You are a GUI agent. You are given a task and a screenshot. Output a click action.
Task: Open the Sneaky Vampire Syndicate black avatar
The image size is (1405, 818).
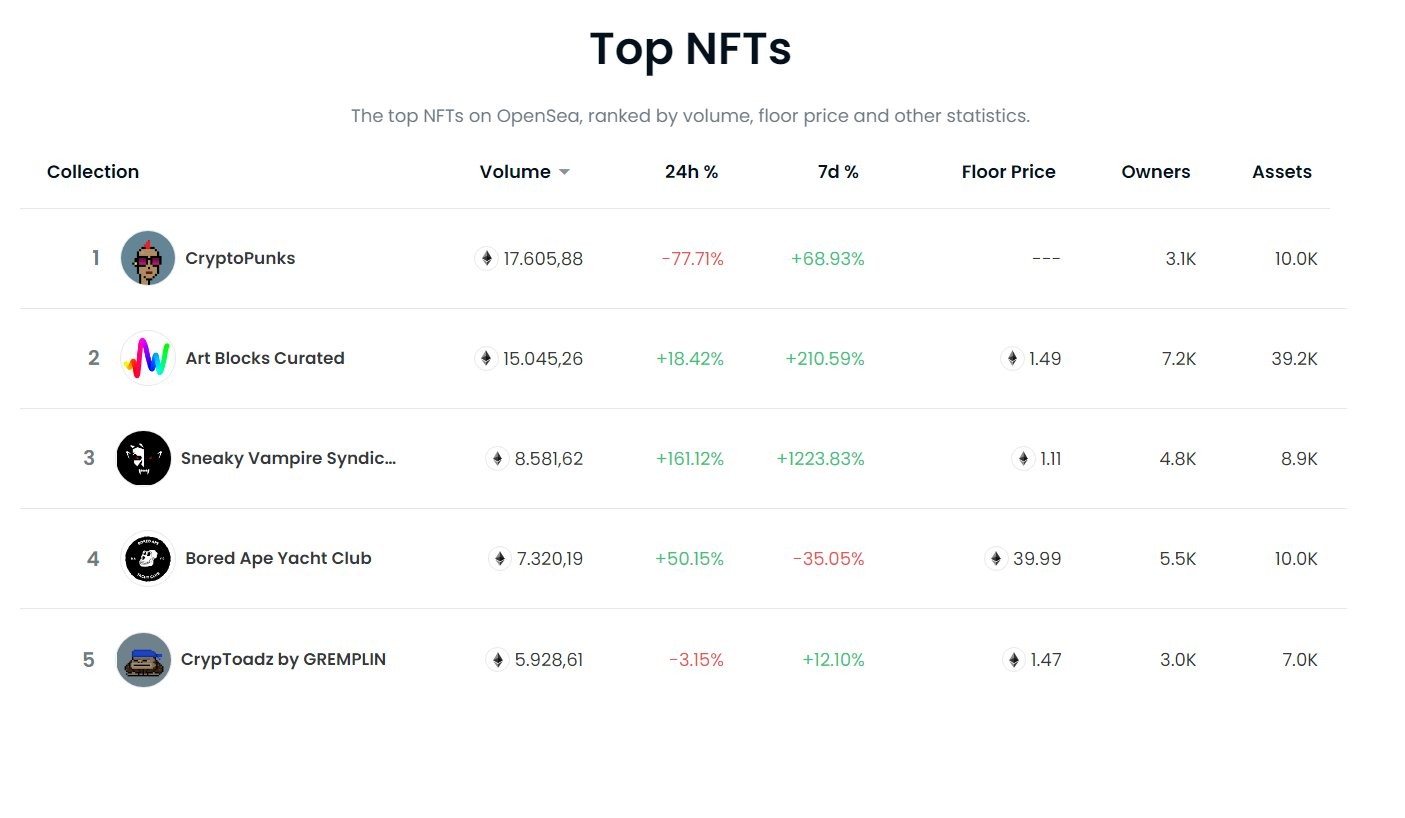143,458
